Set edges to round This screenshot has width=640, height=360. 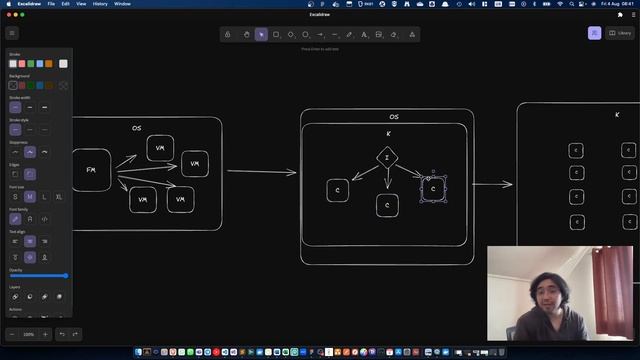pyautogui.click(x=30, y=174)
